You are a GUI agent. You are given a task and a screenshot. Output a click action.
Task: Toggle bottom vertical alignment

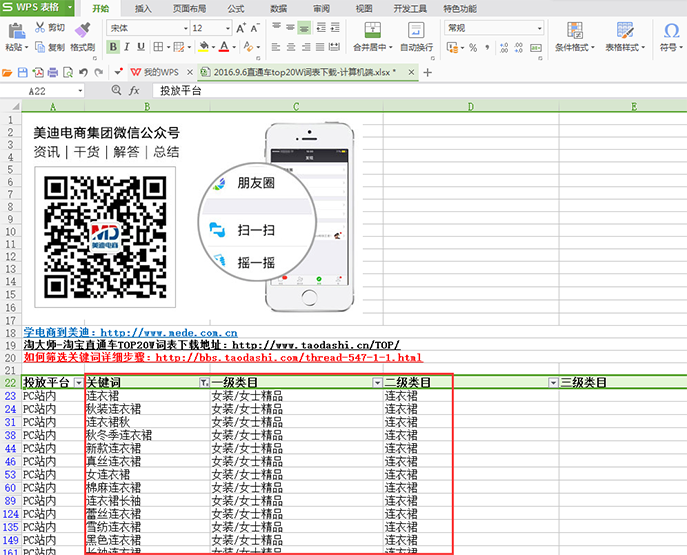304,28
